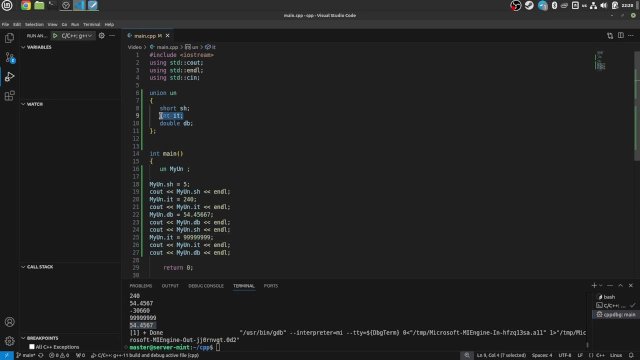
Task: Open the File menu
Action: point(5,24)
